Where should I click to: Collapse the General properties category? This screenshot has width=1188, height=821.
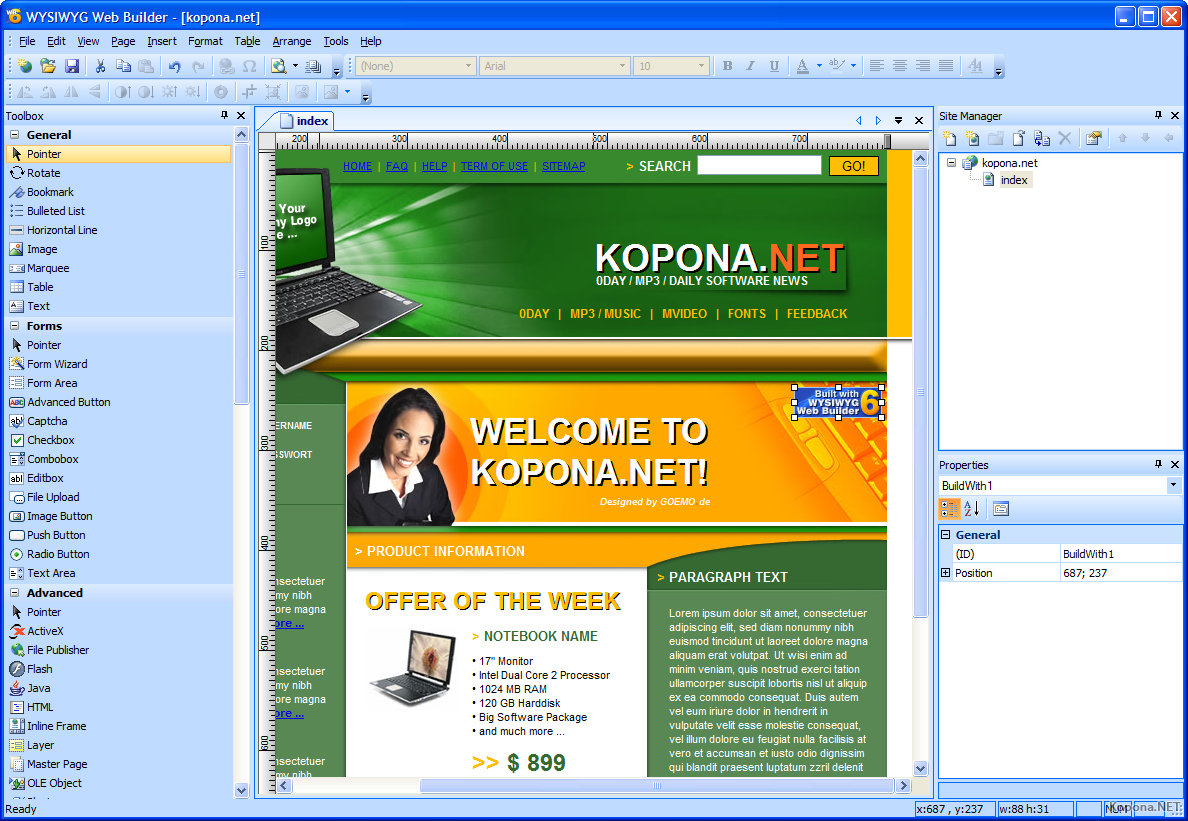pyautogui.click(x=945, y=534)
